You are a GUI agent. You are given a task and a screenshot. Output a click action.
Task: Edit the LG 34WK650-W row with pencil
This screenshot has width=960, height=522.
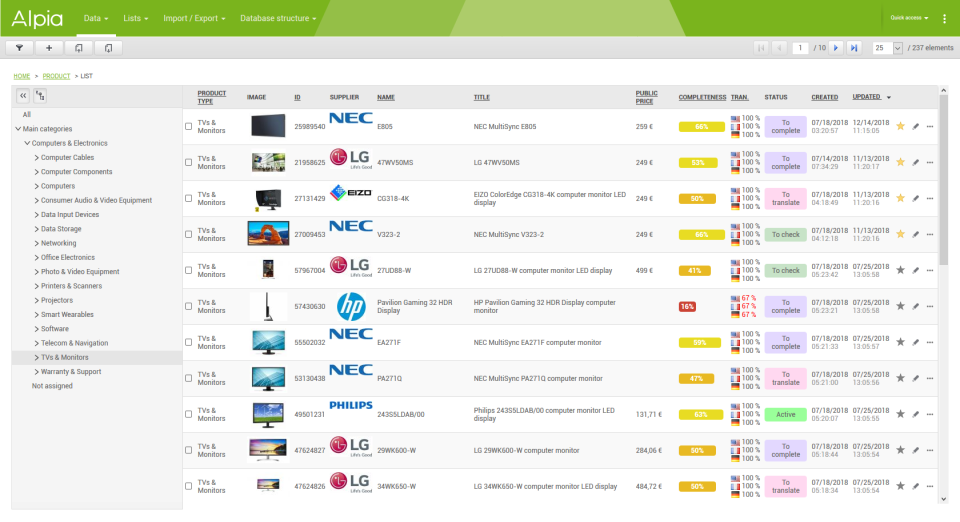pos(916,486)
